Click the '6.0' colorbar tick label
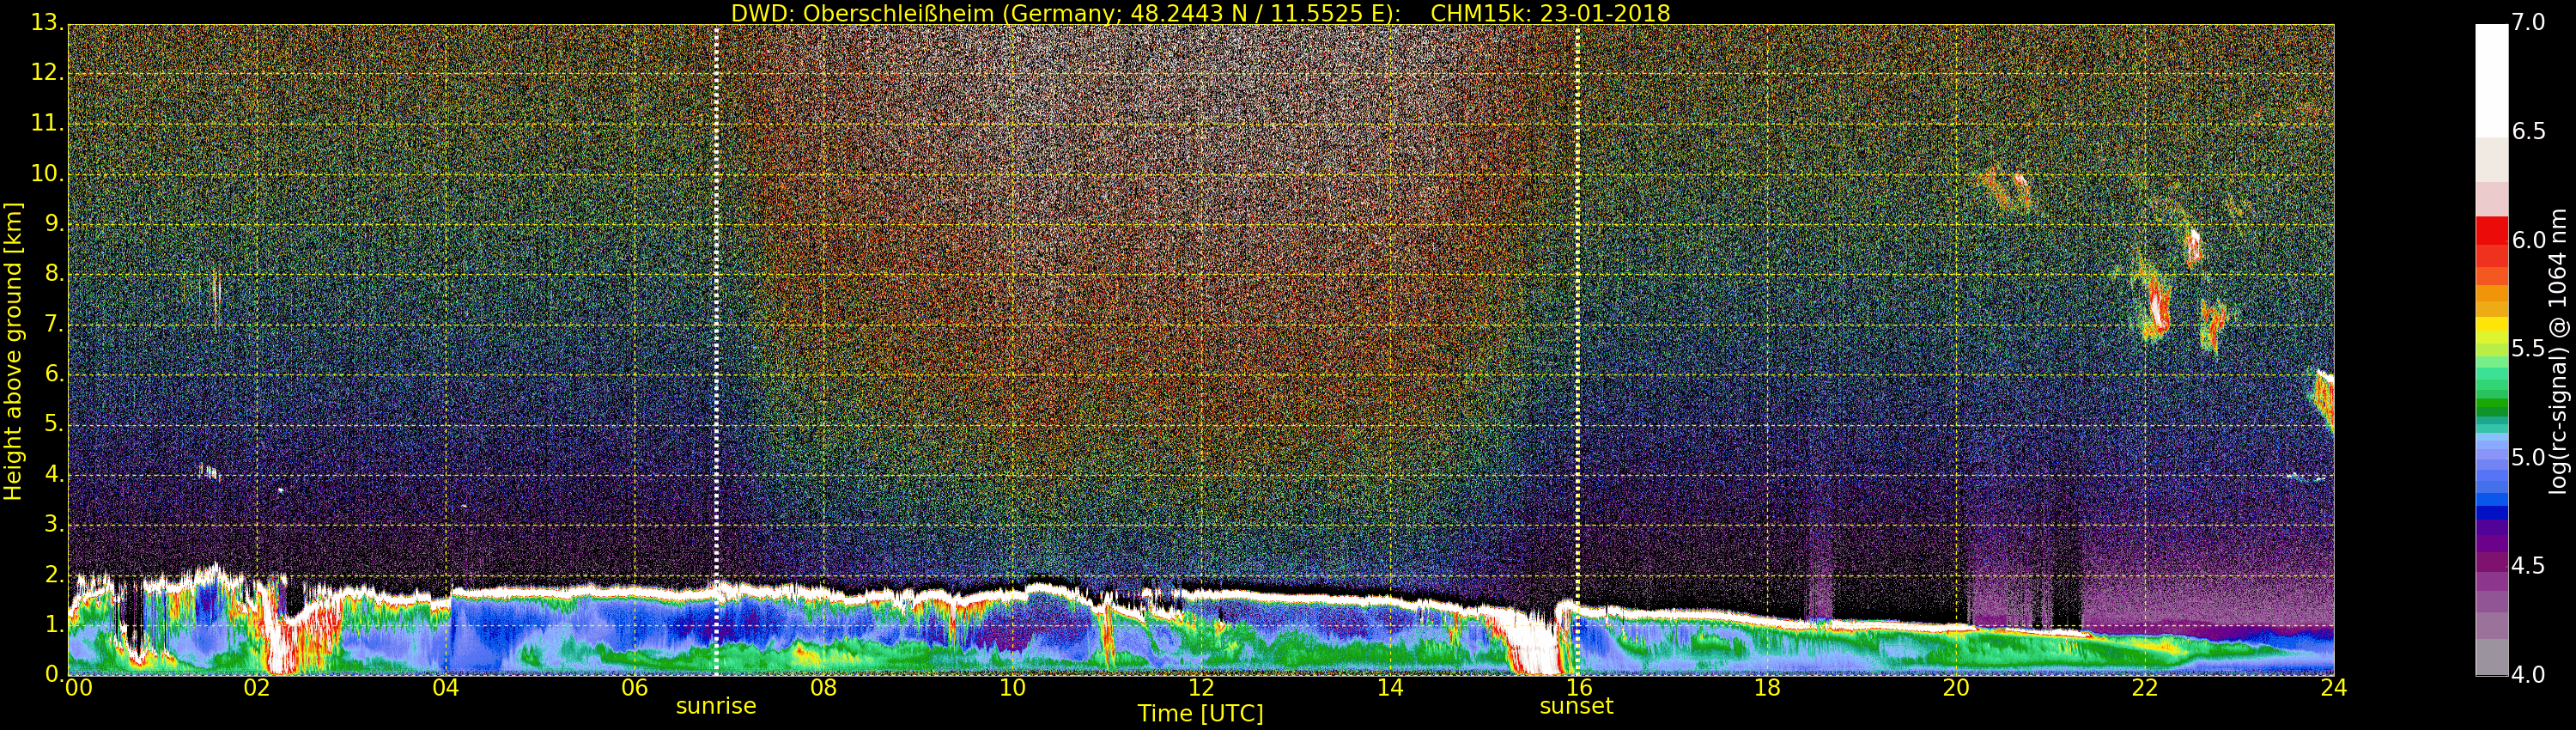 (2529, 241)
